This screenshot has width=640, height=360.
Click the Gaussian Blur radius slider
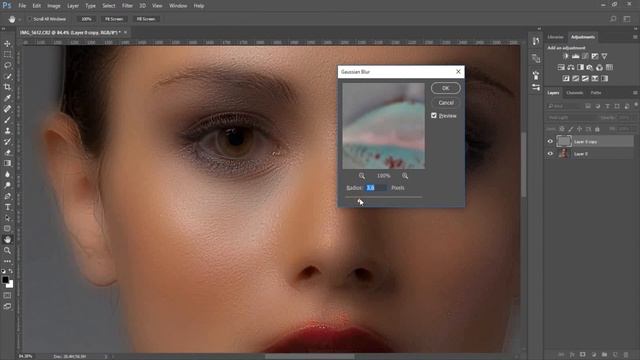click(384, 197)
